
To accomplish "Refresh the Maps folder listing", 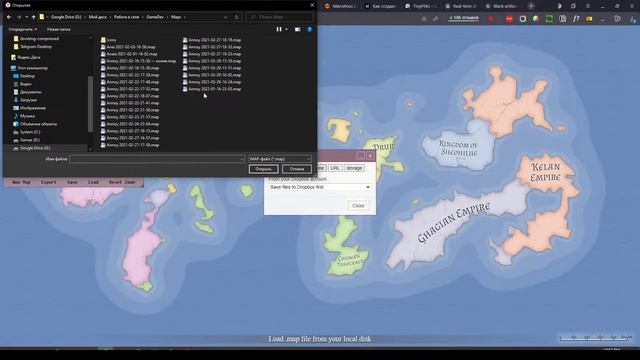I will pyautogui.click(x=237, y=17).
